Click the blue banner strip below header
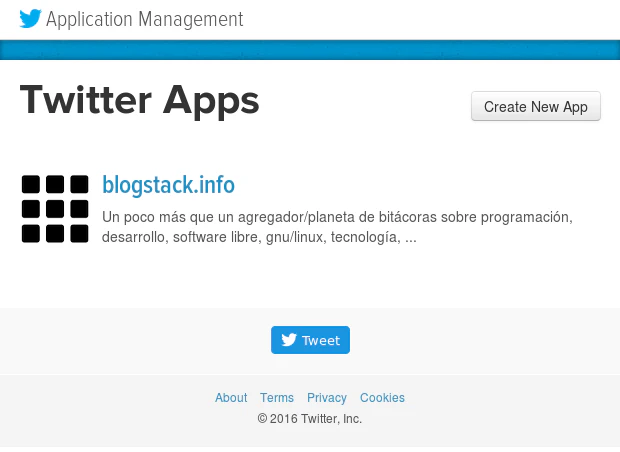 [x=310, y=50]
